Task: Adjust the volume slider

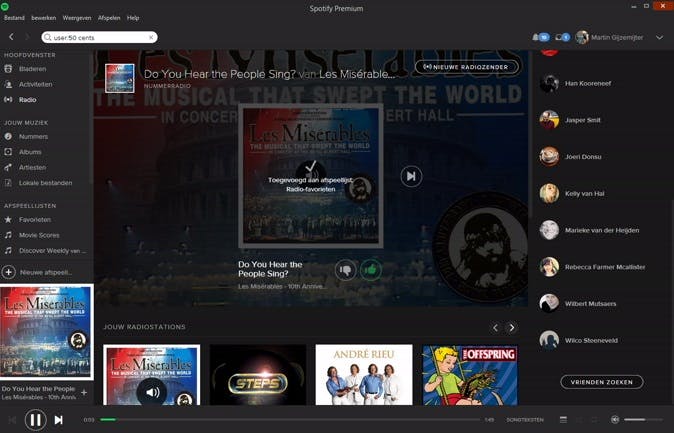Action: 643,420
